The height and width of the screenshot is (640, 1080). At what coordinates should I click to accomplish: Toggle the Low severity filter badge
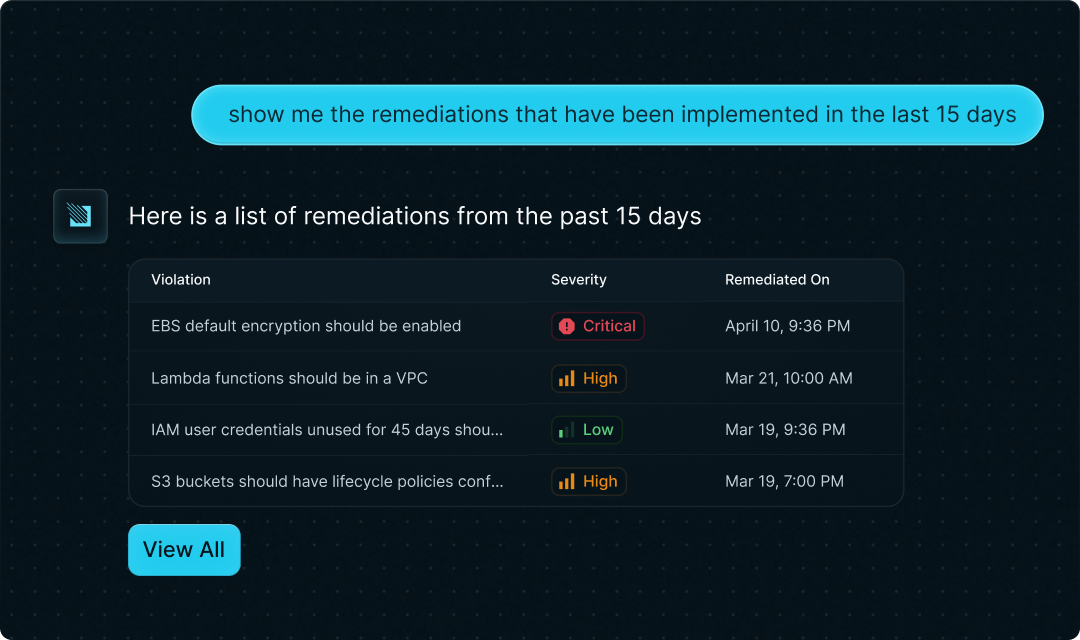point(586,429)
